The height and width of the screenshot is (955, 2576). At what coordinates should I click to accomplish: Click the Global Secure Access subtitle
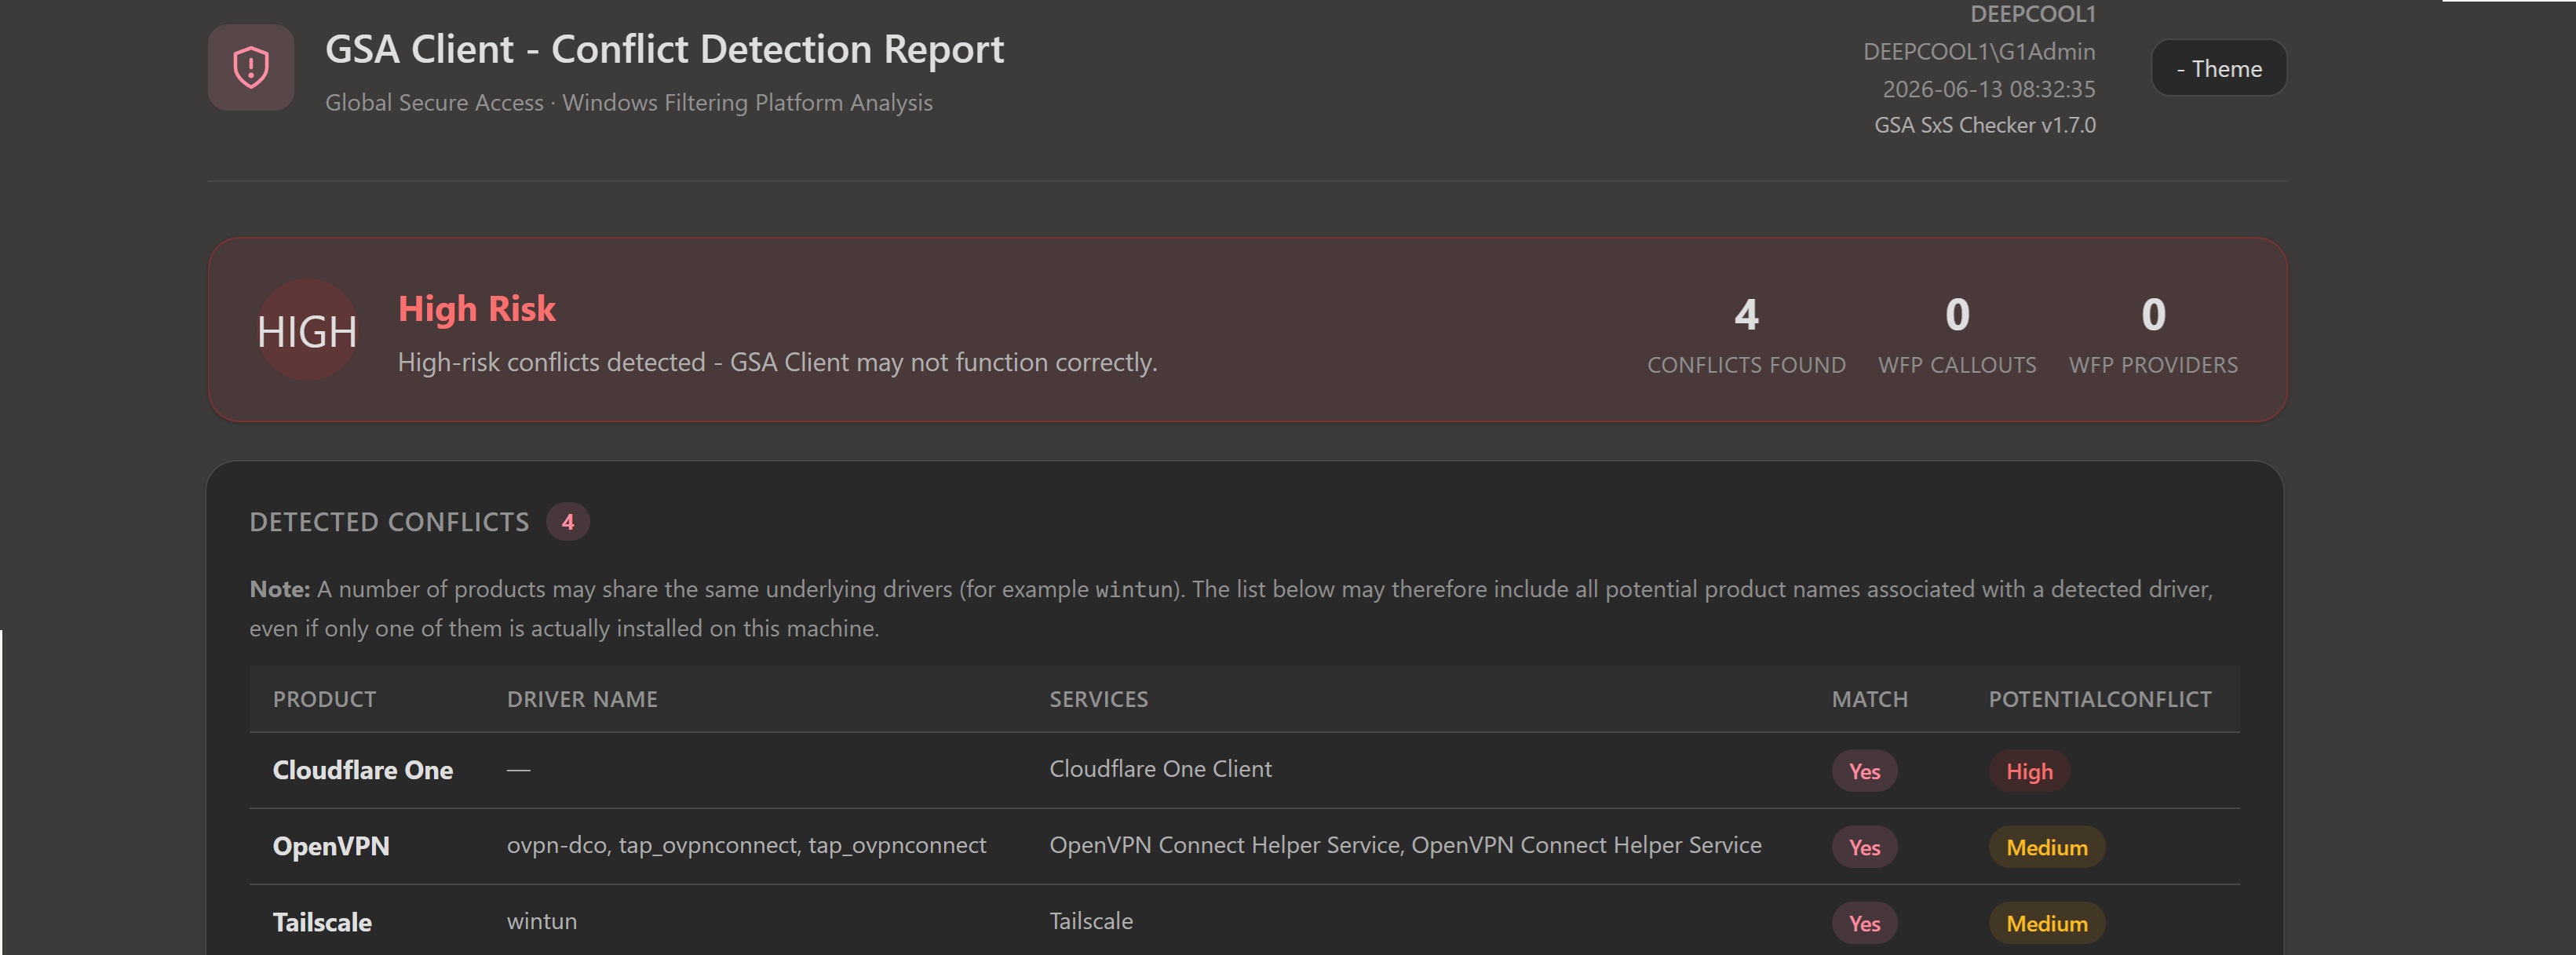click(629, 103)
